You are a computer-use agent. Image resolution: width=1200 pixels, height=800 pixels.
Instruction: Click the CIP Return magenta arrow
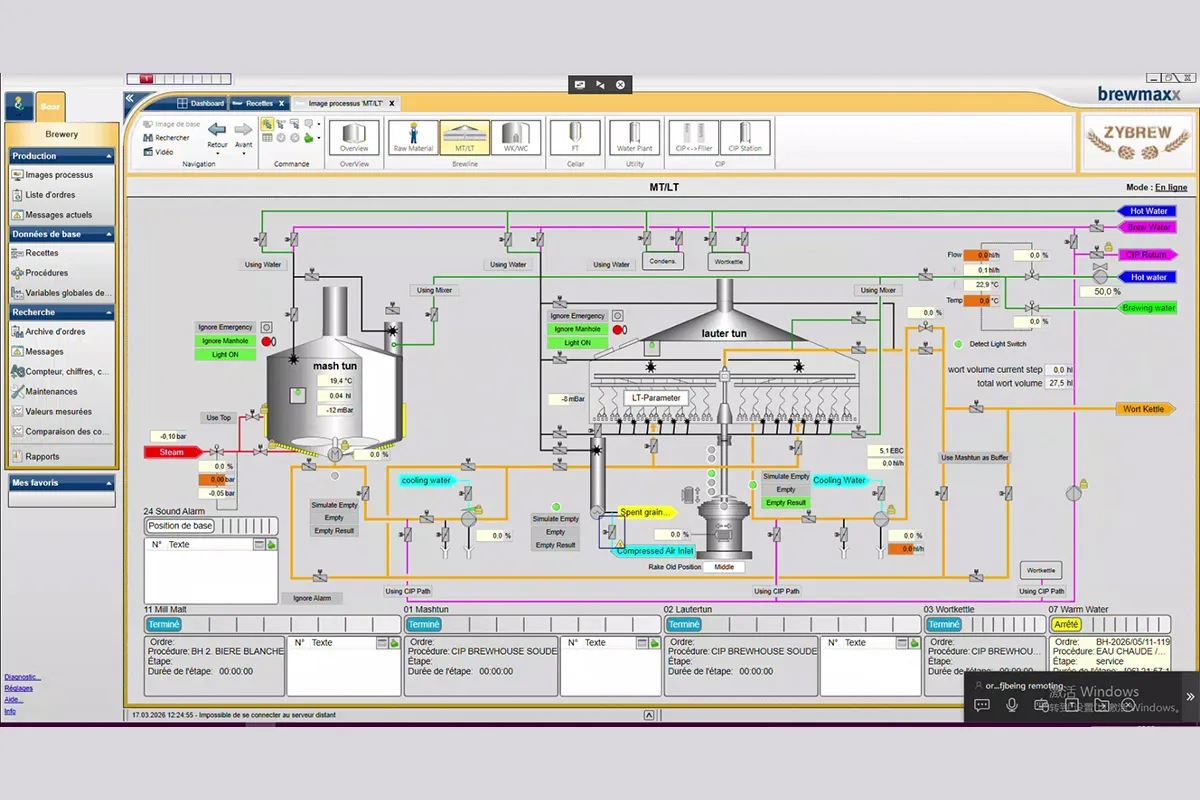(x=1147, y=254)
